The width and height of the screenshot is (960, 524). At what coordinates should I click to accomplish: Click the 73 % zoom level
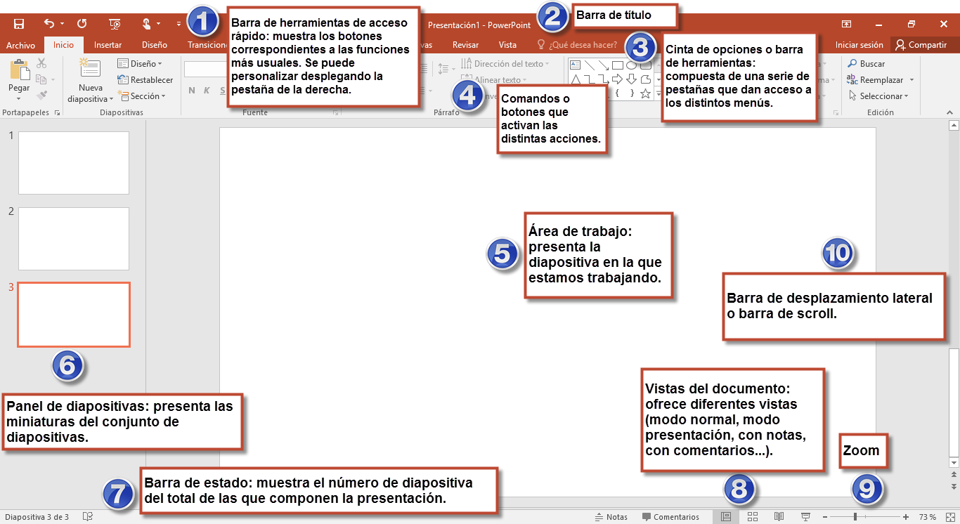coord(928,517)
